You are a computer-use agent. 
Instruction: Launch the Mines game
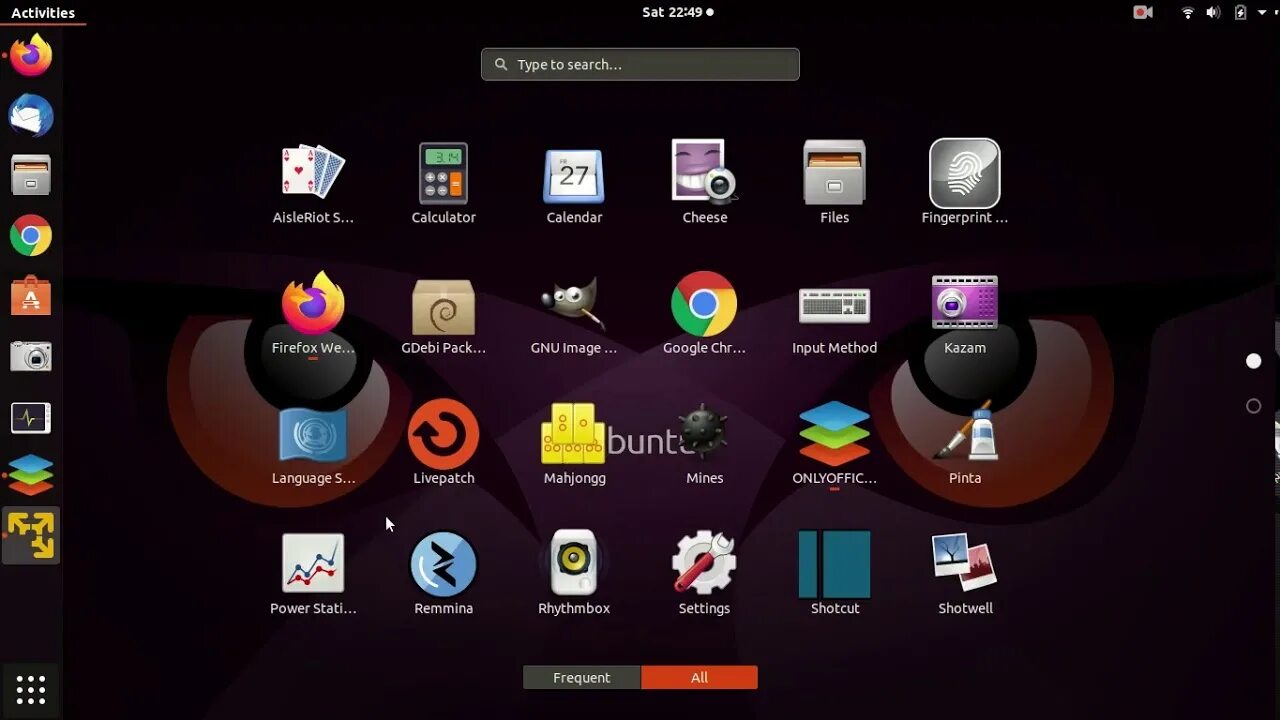pos(704,443)
